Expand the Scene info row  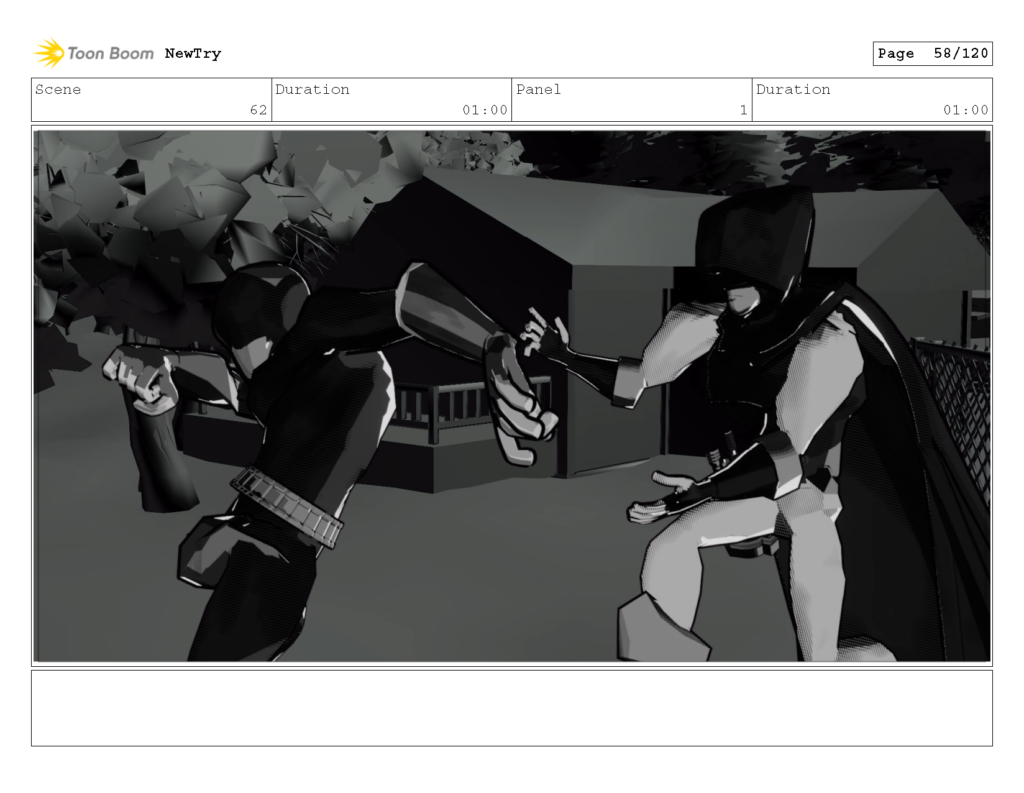pyautogui.click(x=150, y=99)
